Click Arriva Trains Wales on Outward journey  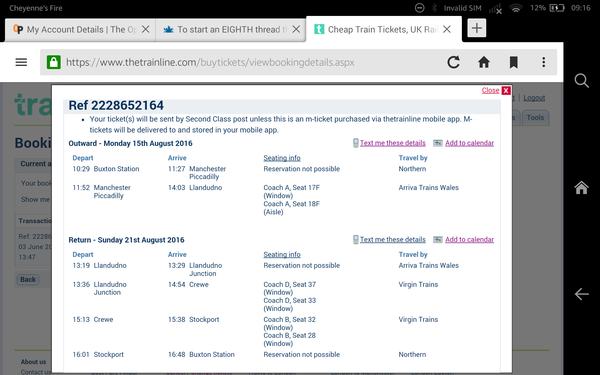point(429,188)
